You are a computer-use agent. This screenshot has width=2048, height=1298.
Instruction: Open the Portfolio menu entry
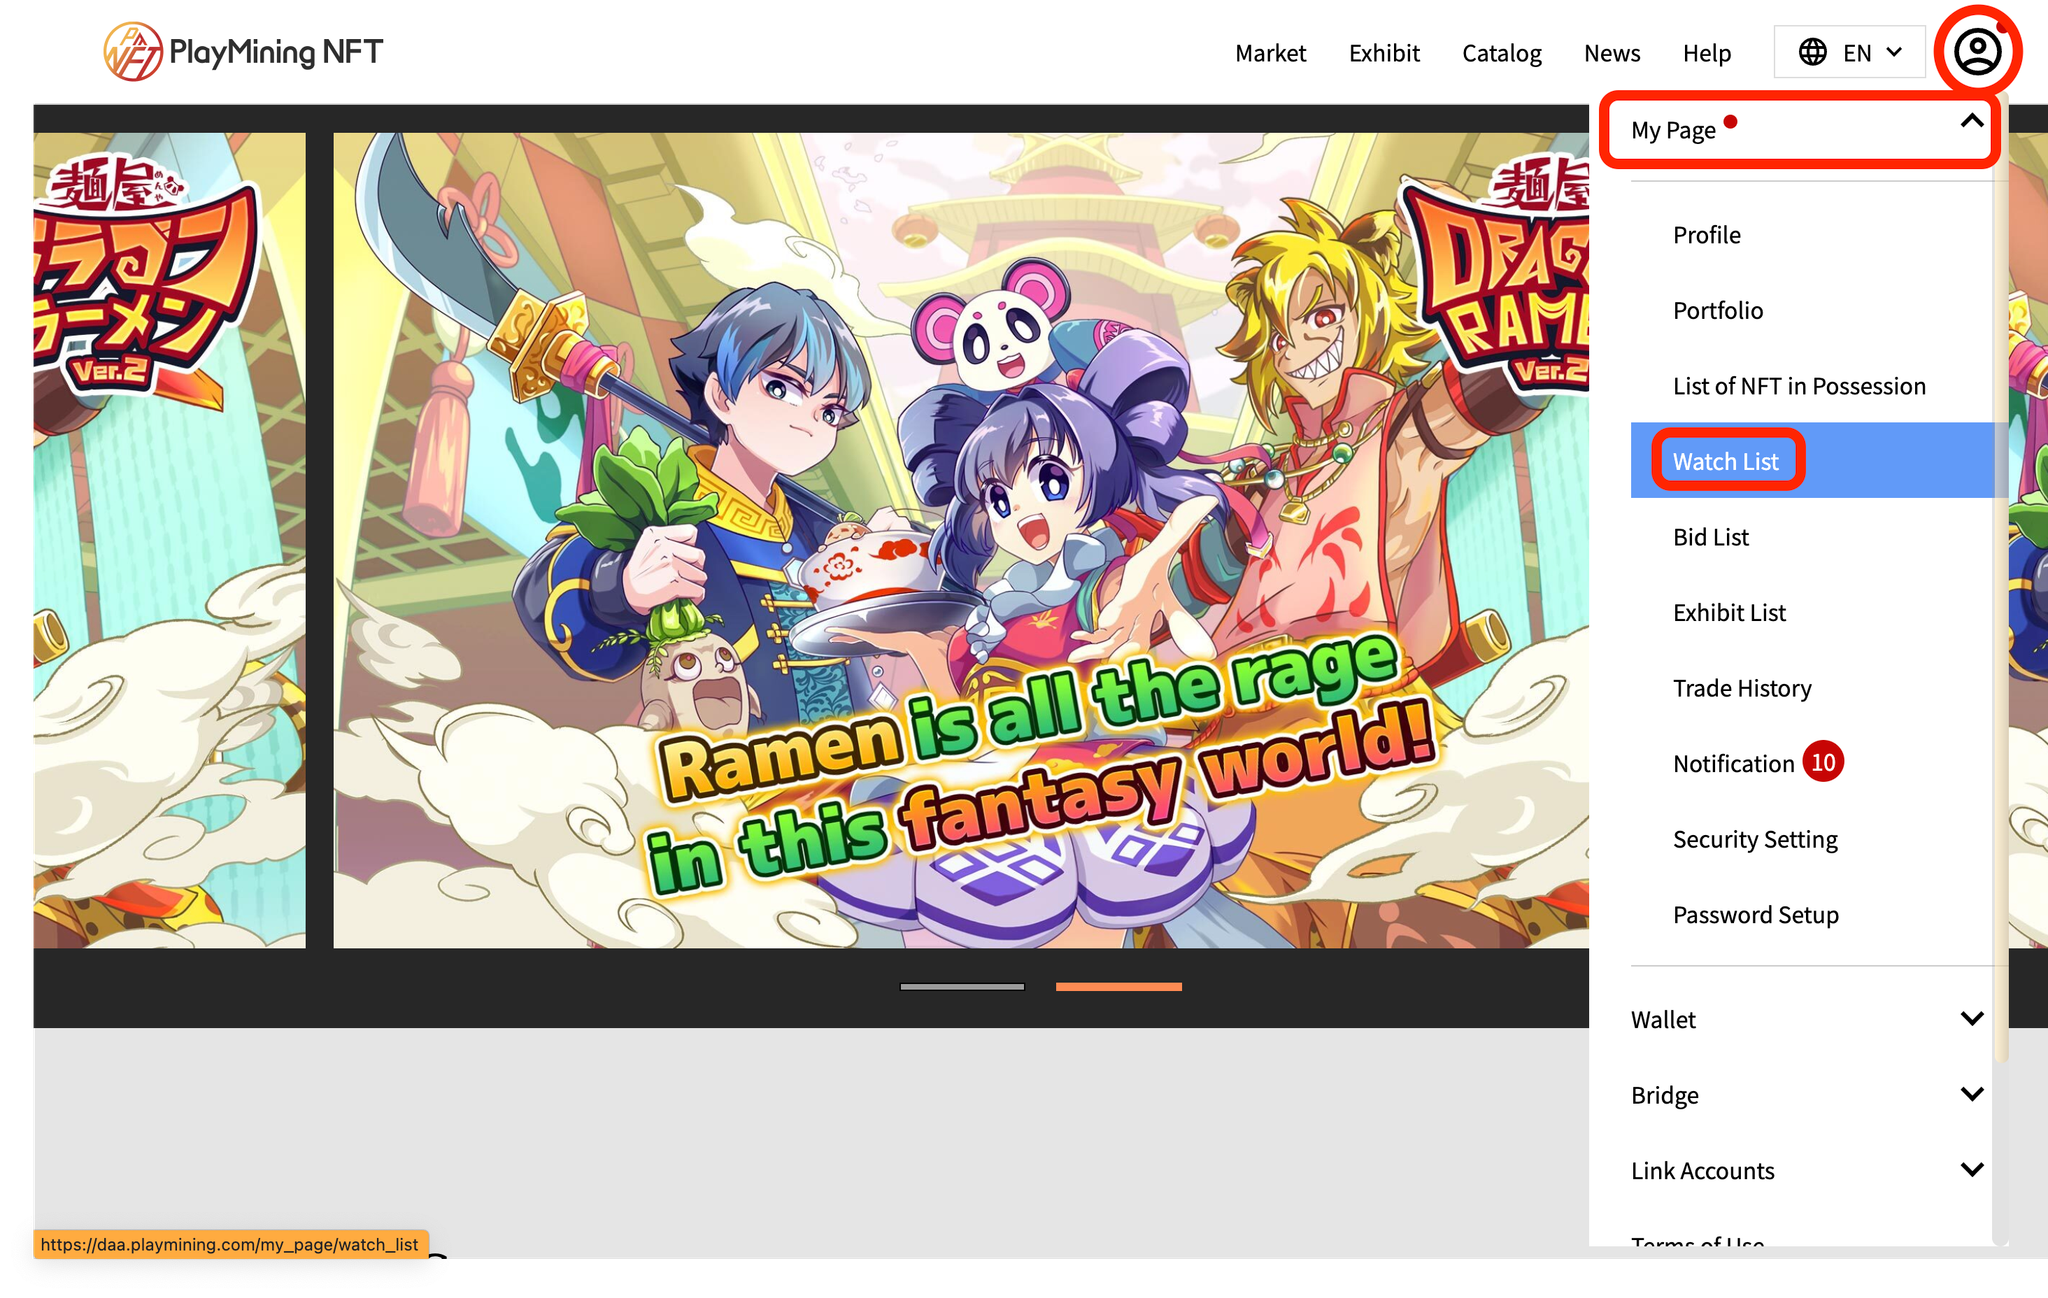coord(1718,310)
